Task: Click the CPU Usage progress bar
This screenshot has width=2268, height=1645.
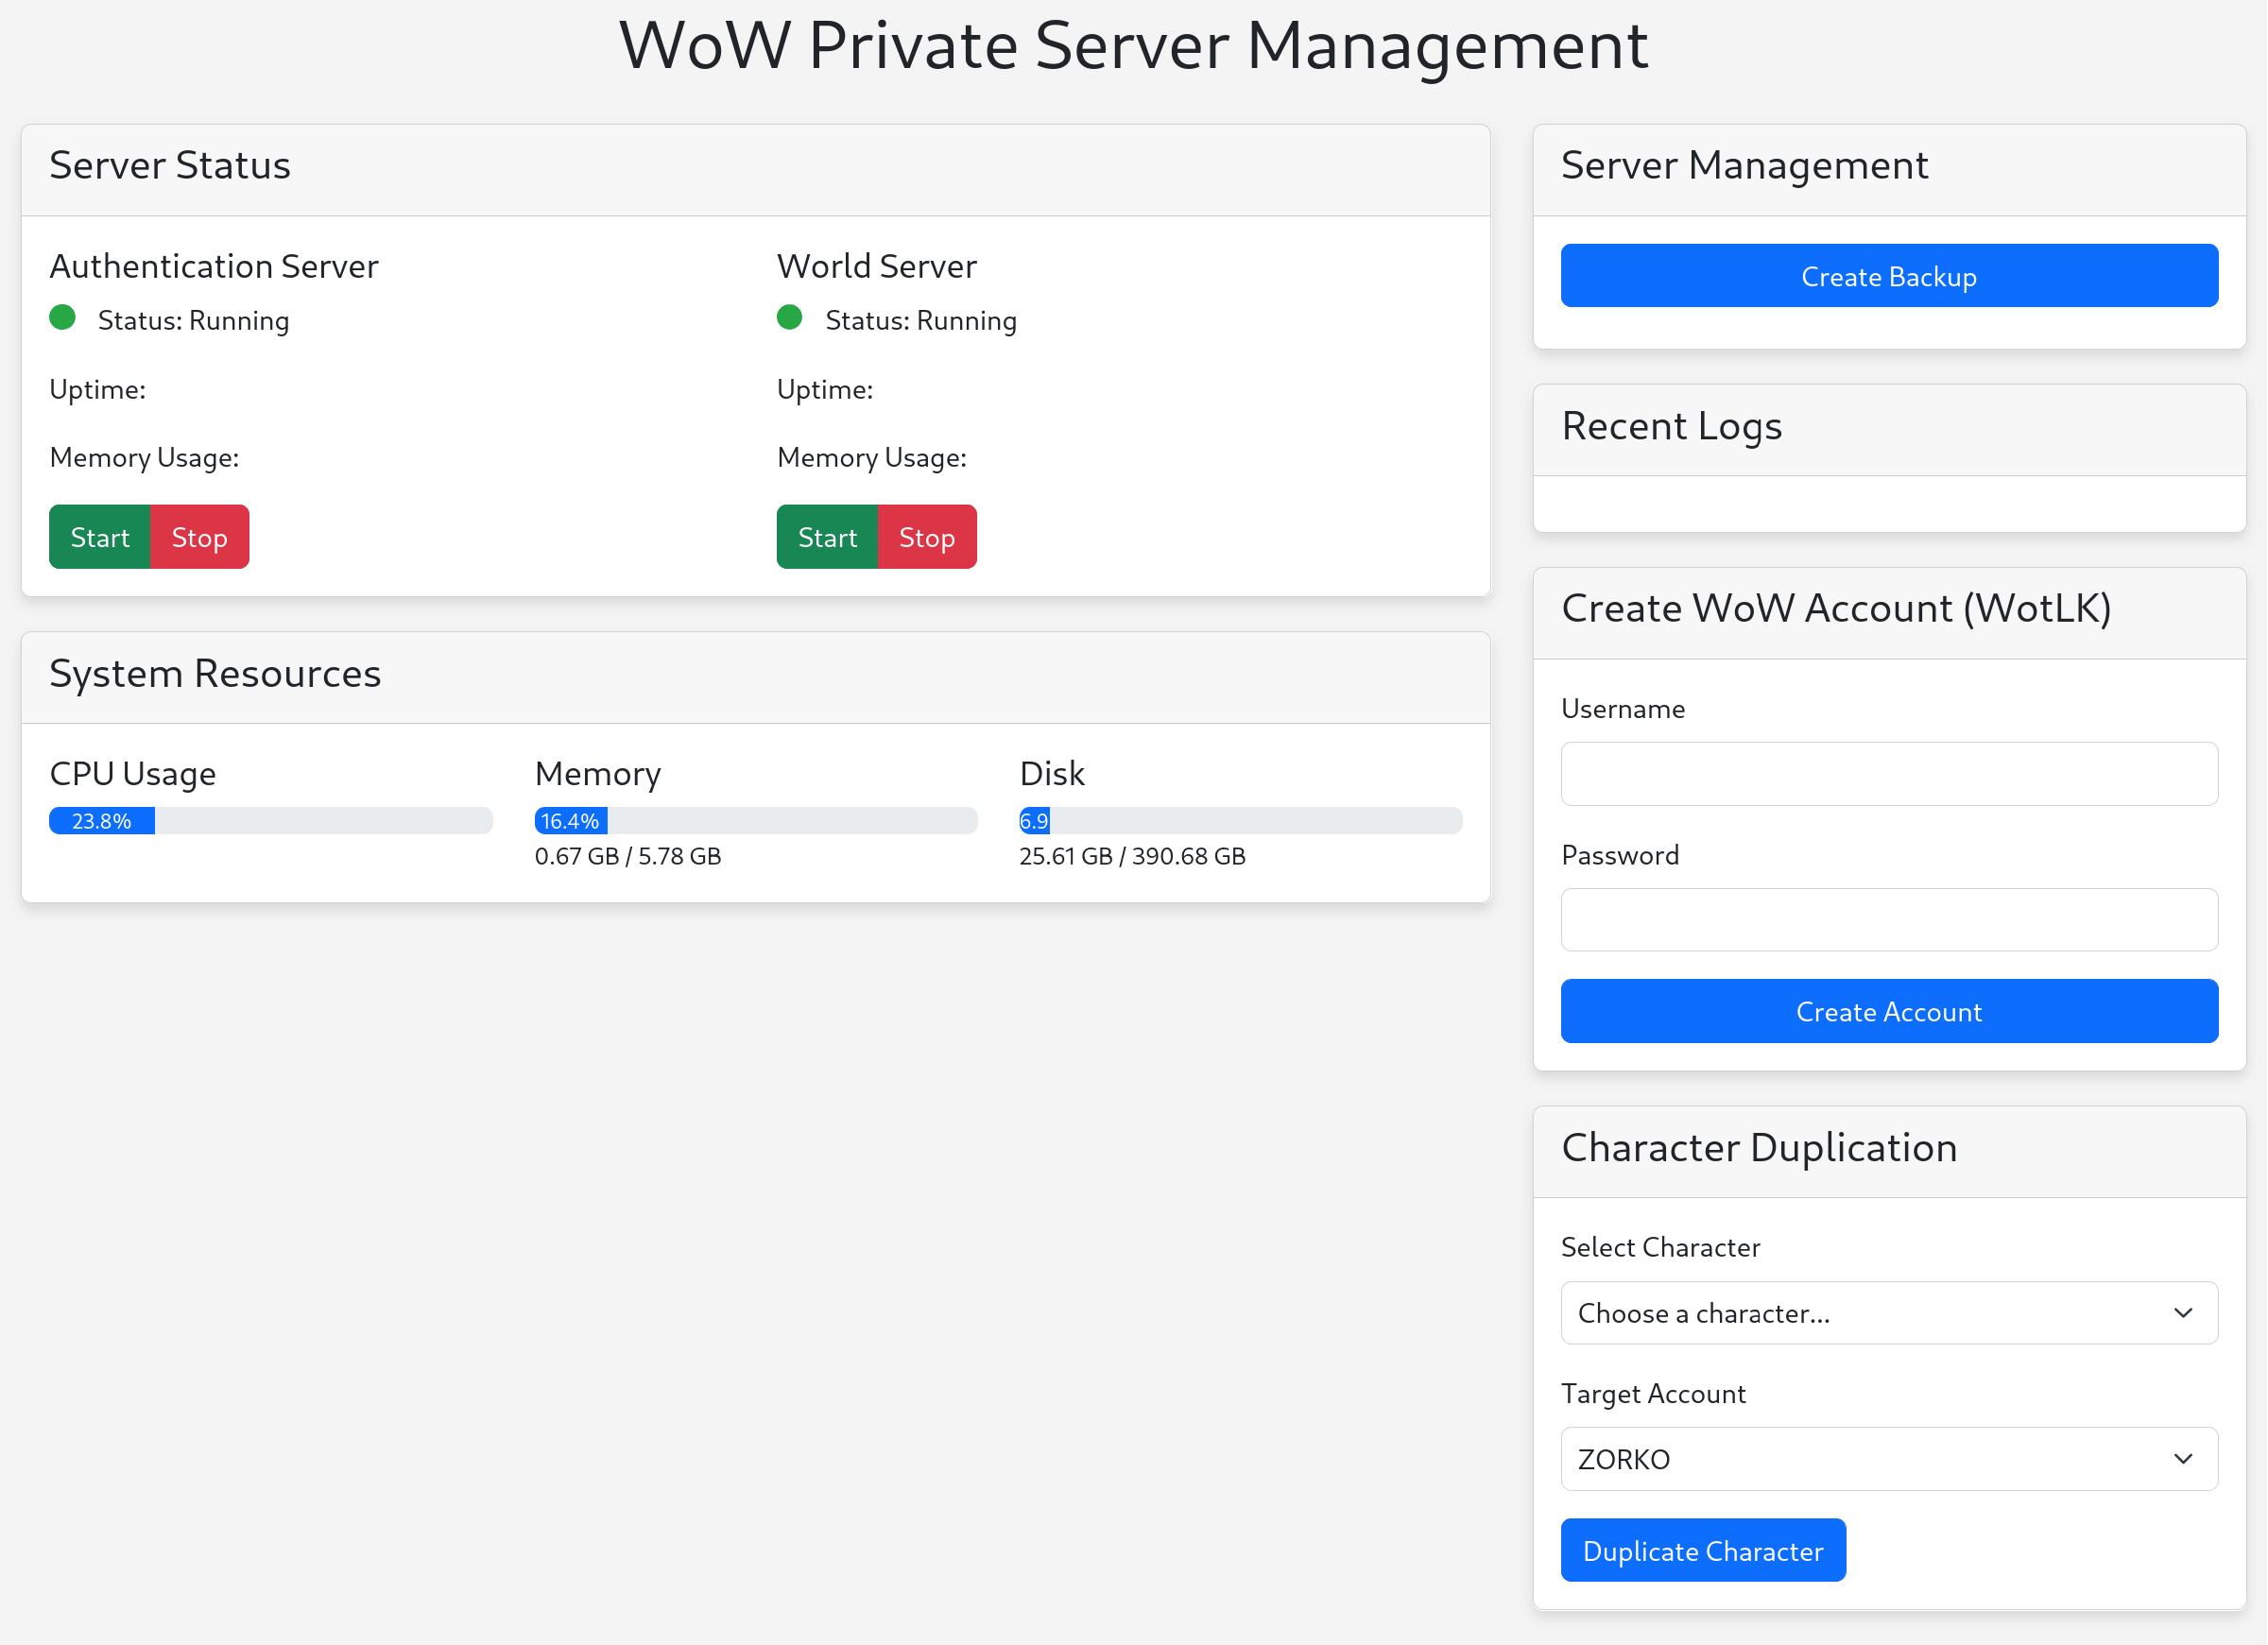Action: [x=270, y=821]
